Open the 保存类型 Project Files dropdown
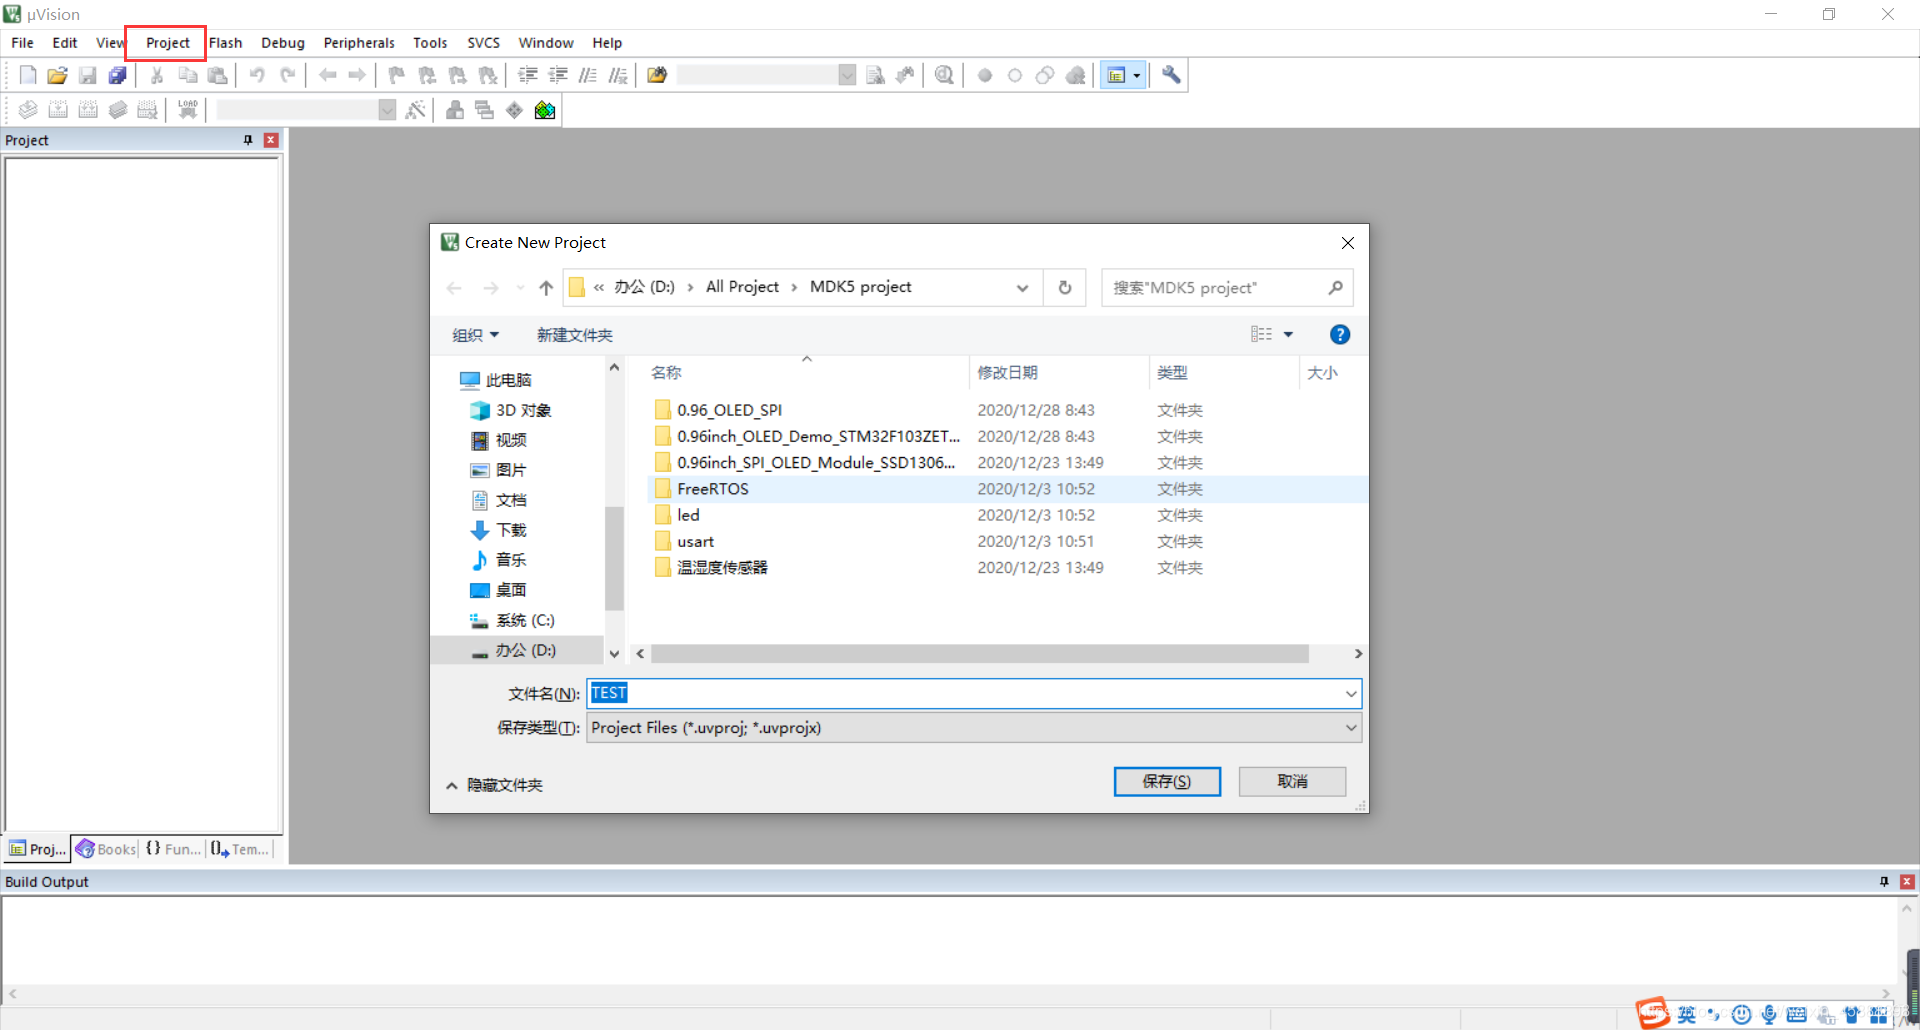1920x1030 pixels. 974,728
